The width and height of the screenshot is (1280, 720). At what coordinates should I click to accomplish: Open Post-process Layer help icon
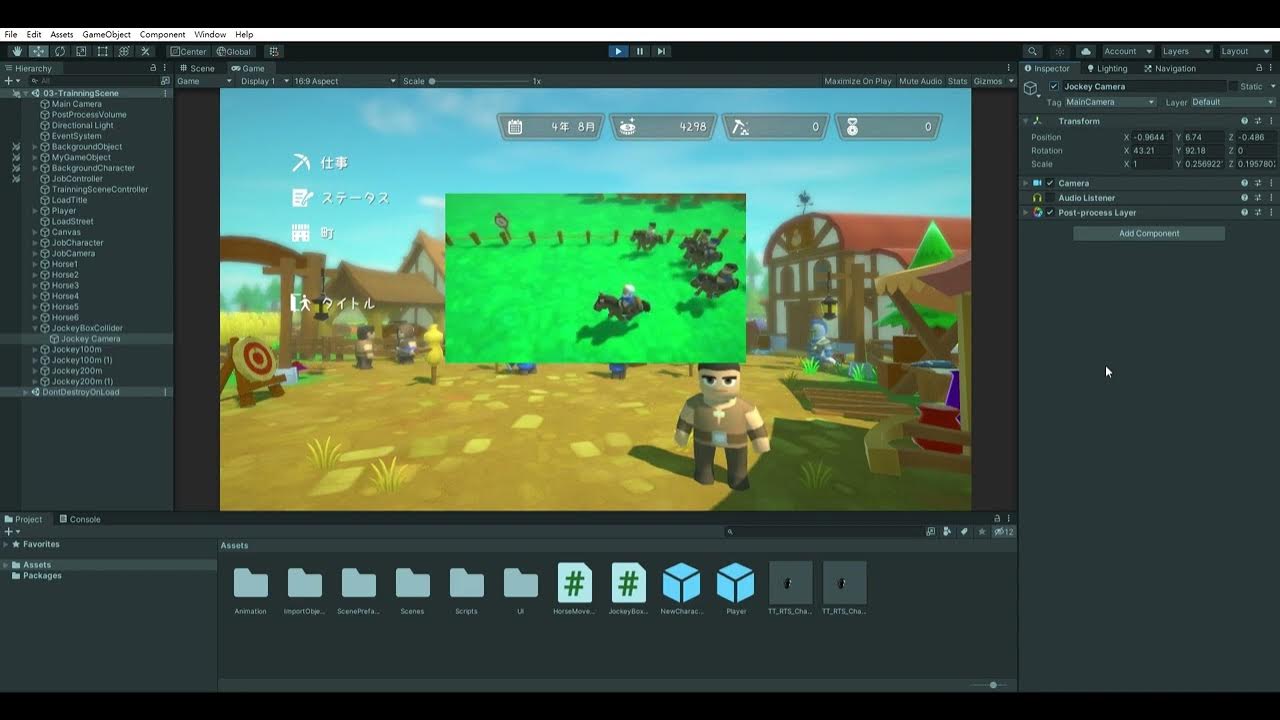(x=1244, y=212)
